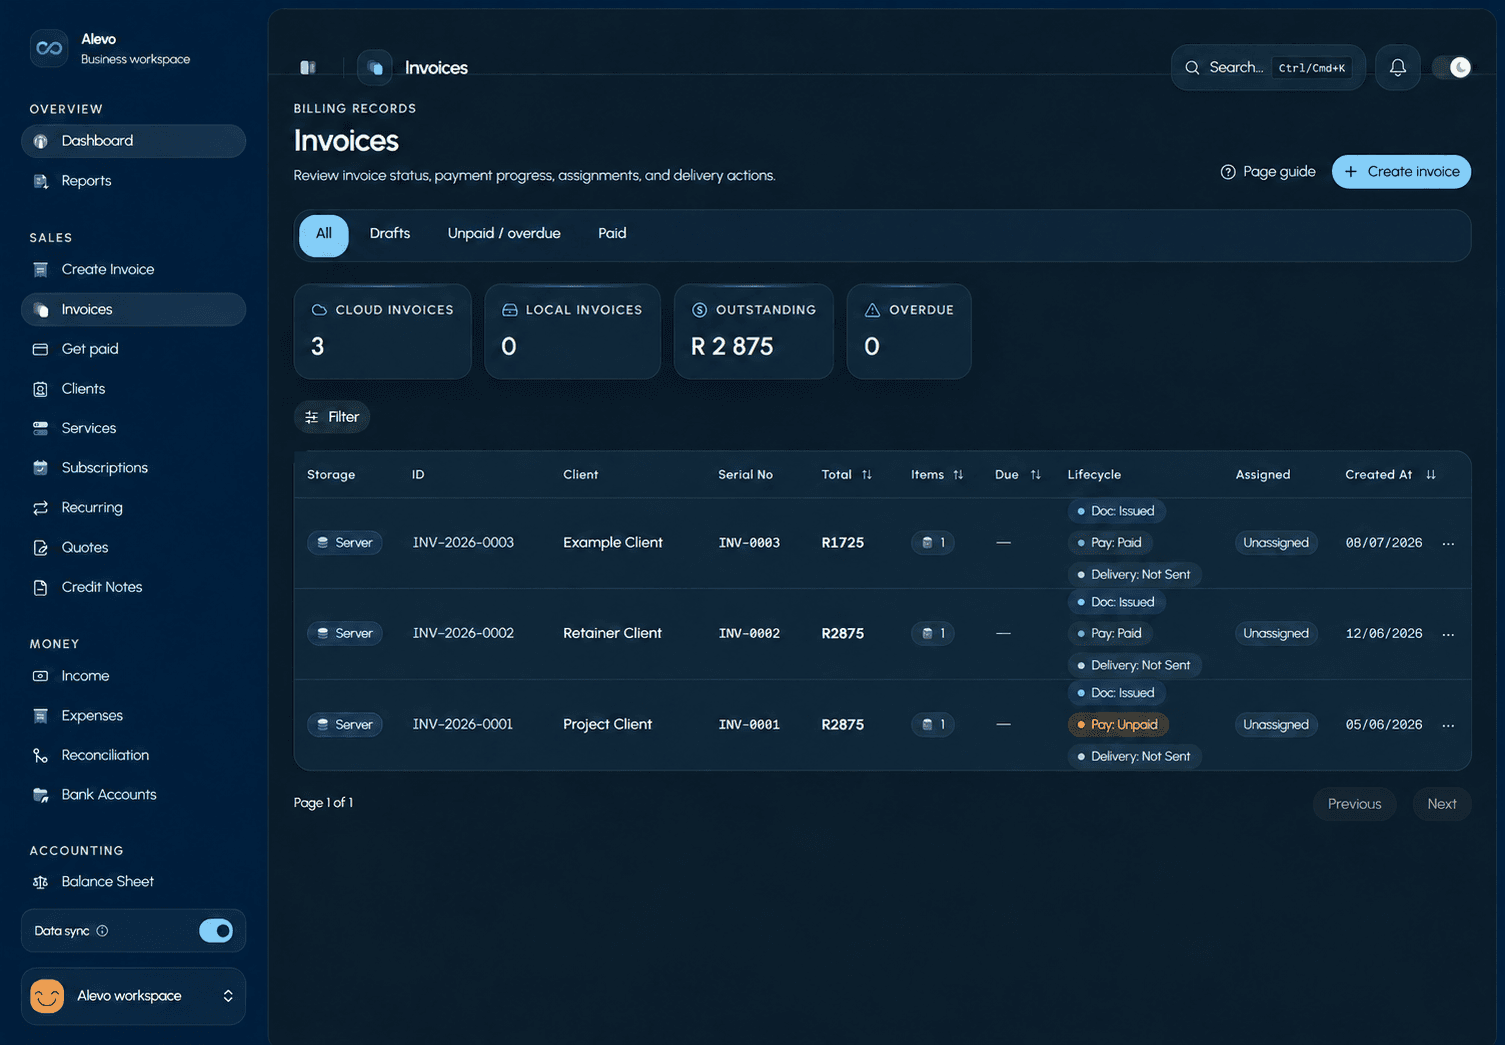Image resolution: width=1505 pixels, height=1045 pixels.
Task: Open Reports from the sidebar
Action: (x=133, y=181)
